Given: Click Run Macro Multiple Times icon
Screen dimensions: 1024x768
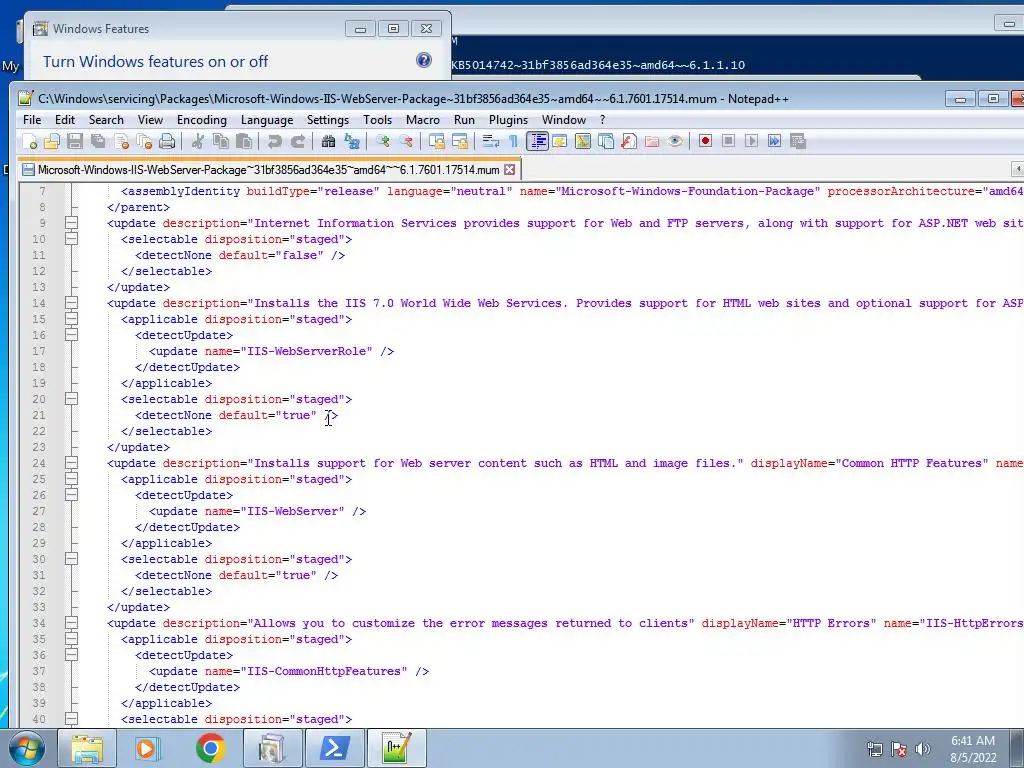Looking at the screenshot, I should (x=775, y=142).
